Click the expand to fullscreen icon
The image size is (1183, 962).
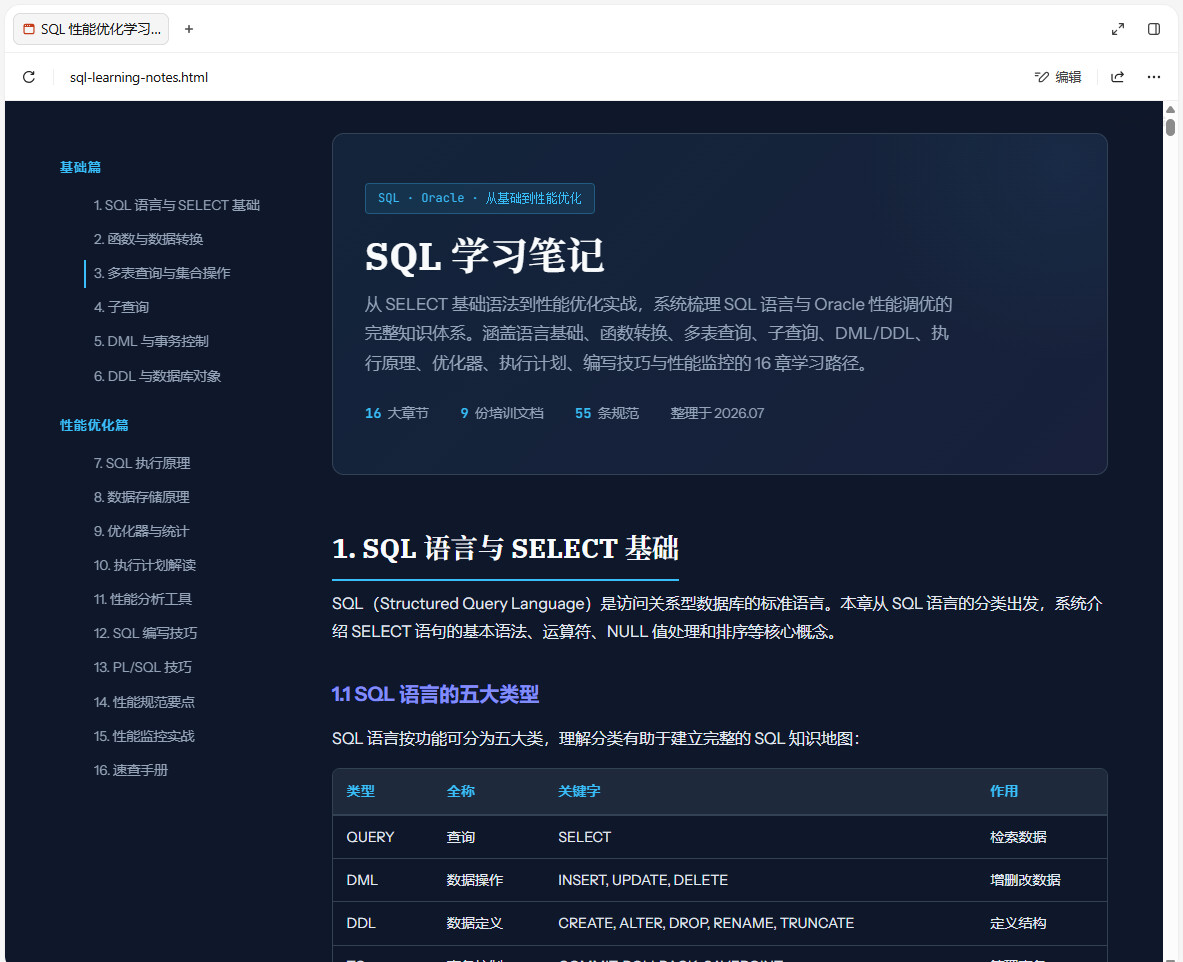point(1117,29)
